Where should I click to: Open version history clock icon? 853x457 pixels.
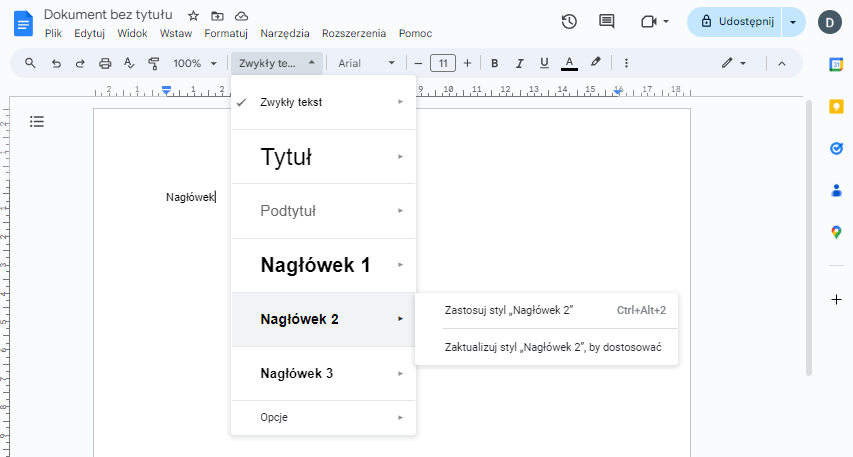coord(569,21)
